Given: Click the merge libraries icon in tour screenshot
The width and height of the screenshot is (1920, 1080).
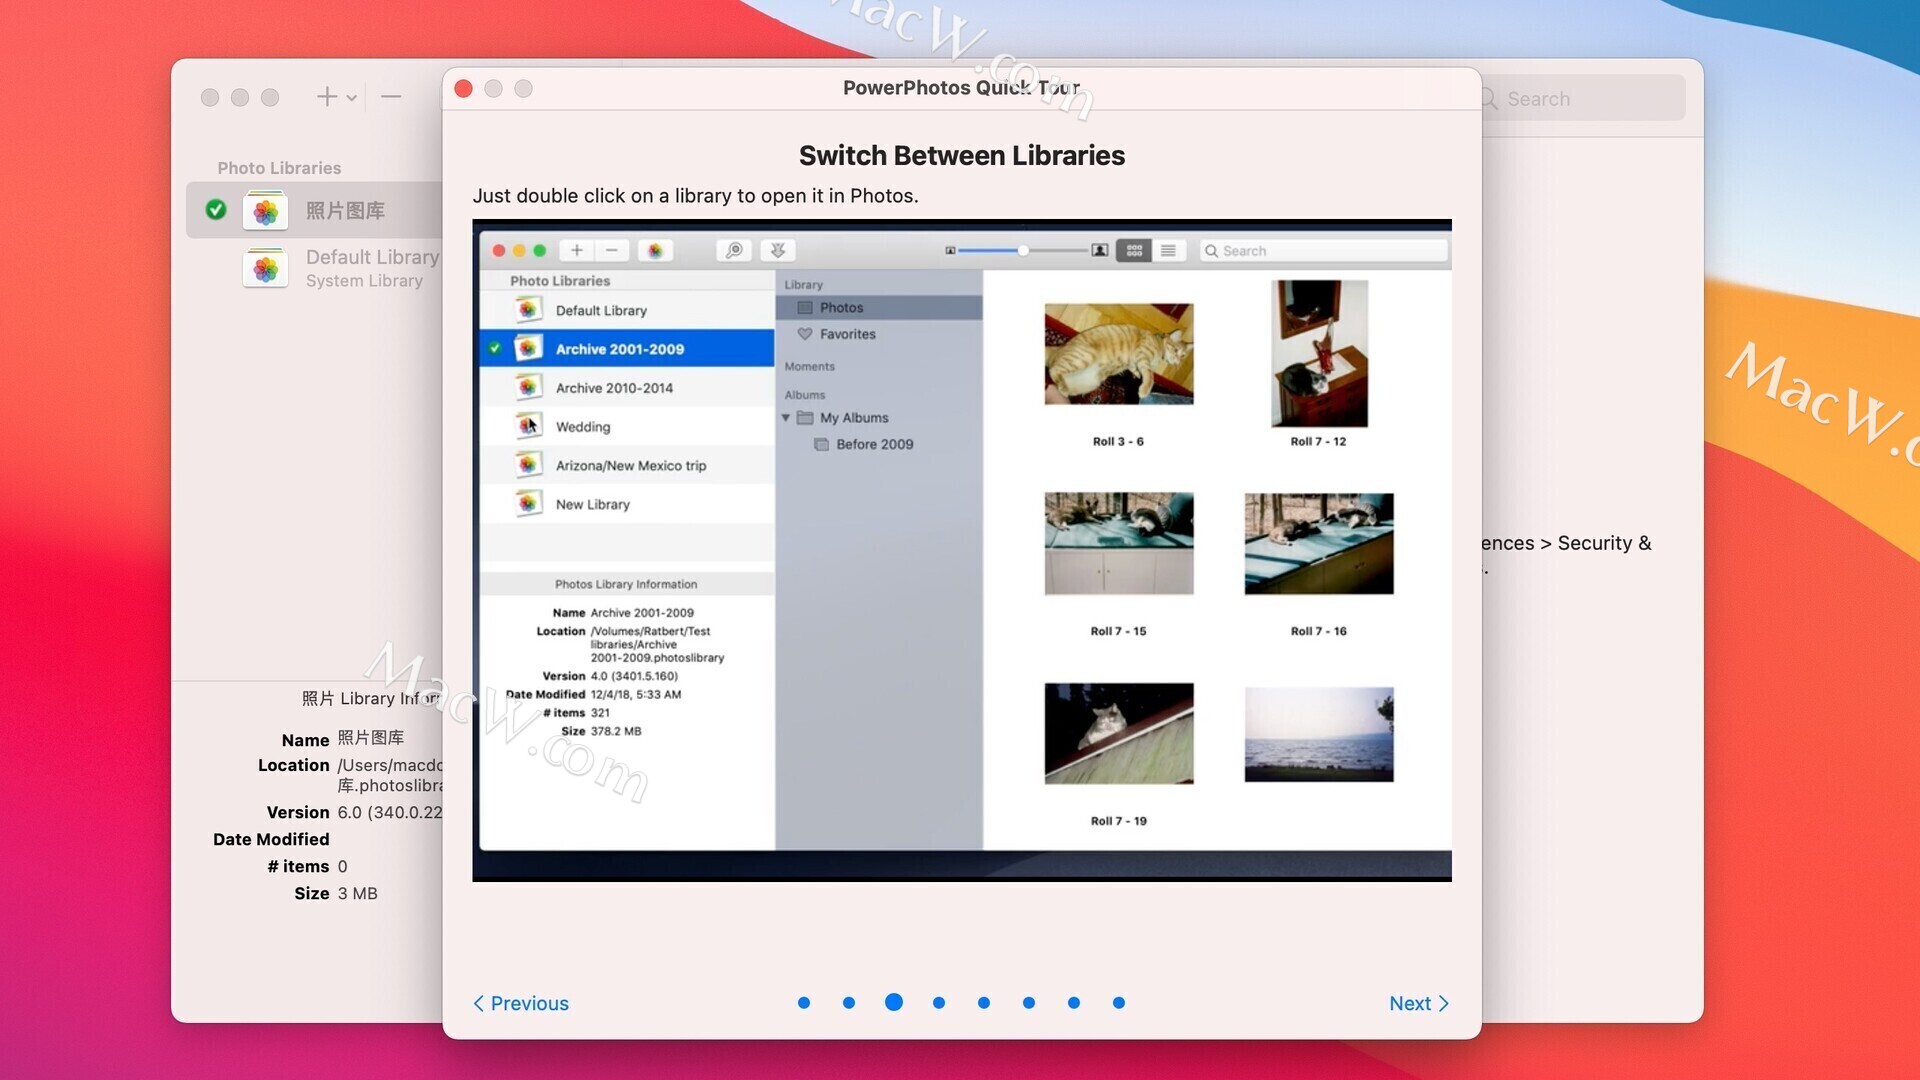Looking at the screenshot, I should click(x=778, y=250).
